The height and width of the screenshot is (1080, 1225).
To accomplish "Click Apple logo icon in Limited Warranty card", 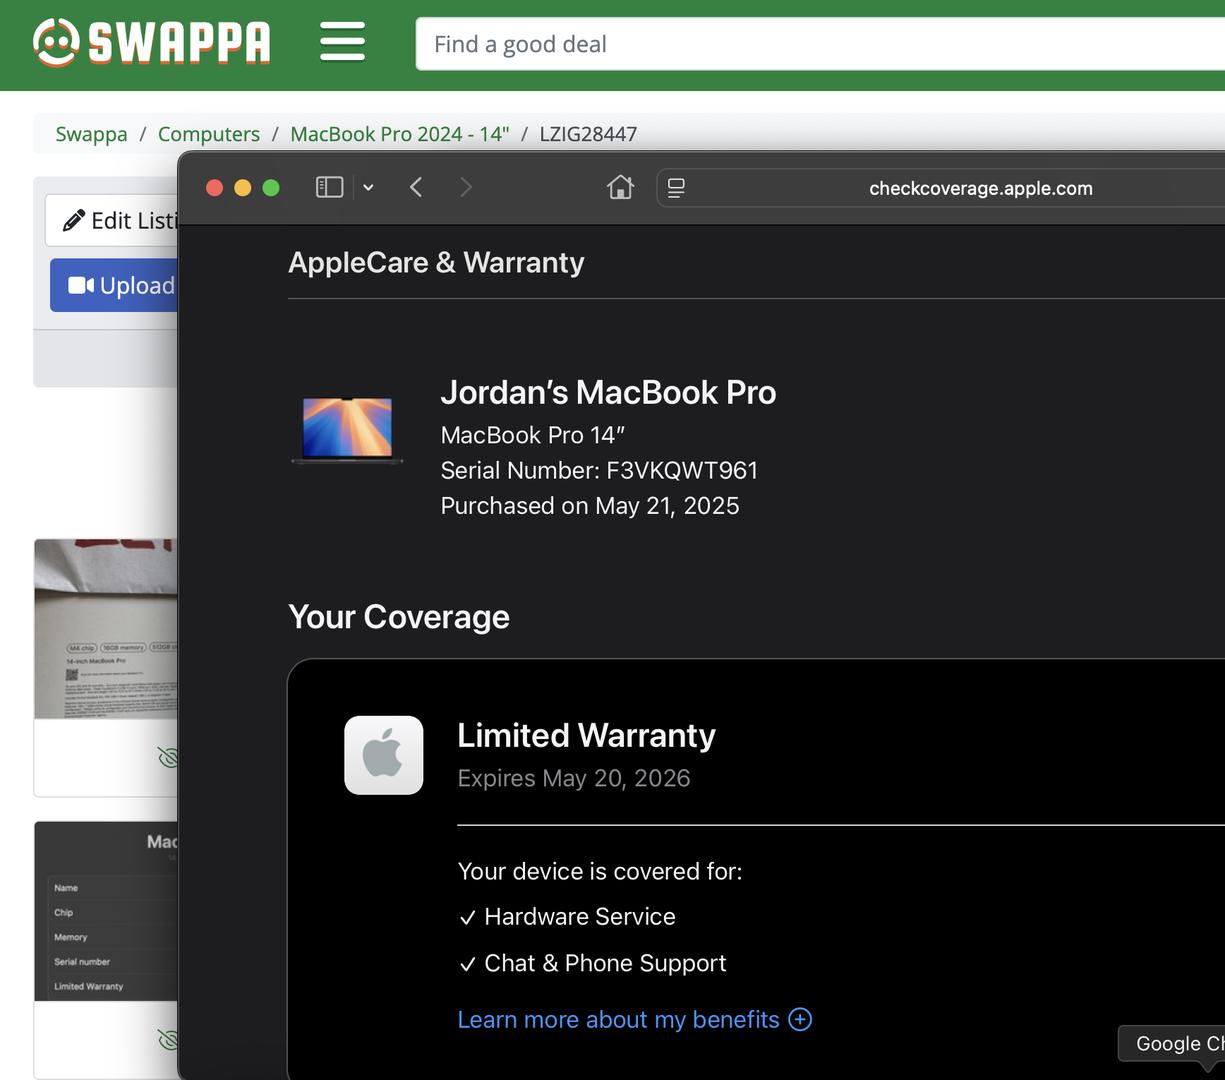I will [383, 755].
